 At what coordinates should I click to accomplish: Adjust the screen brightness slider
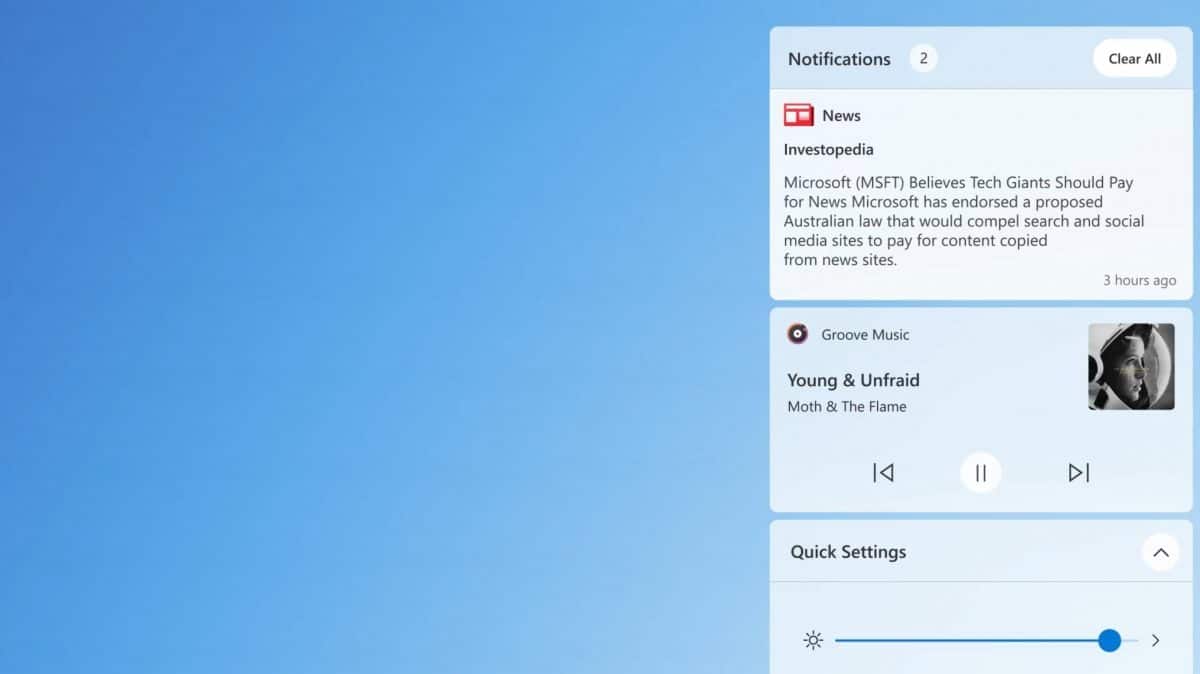[1110, 639]
